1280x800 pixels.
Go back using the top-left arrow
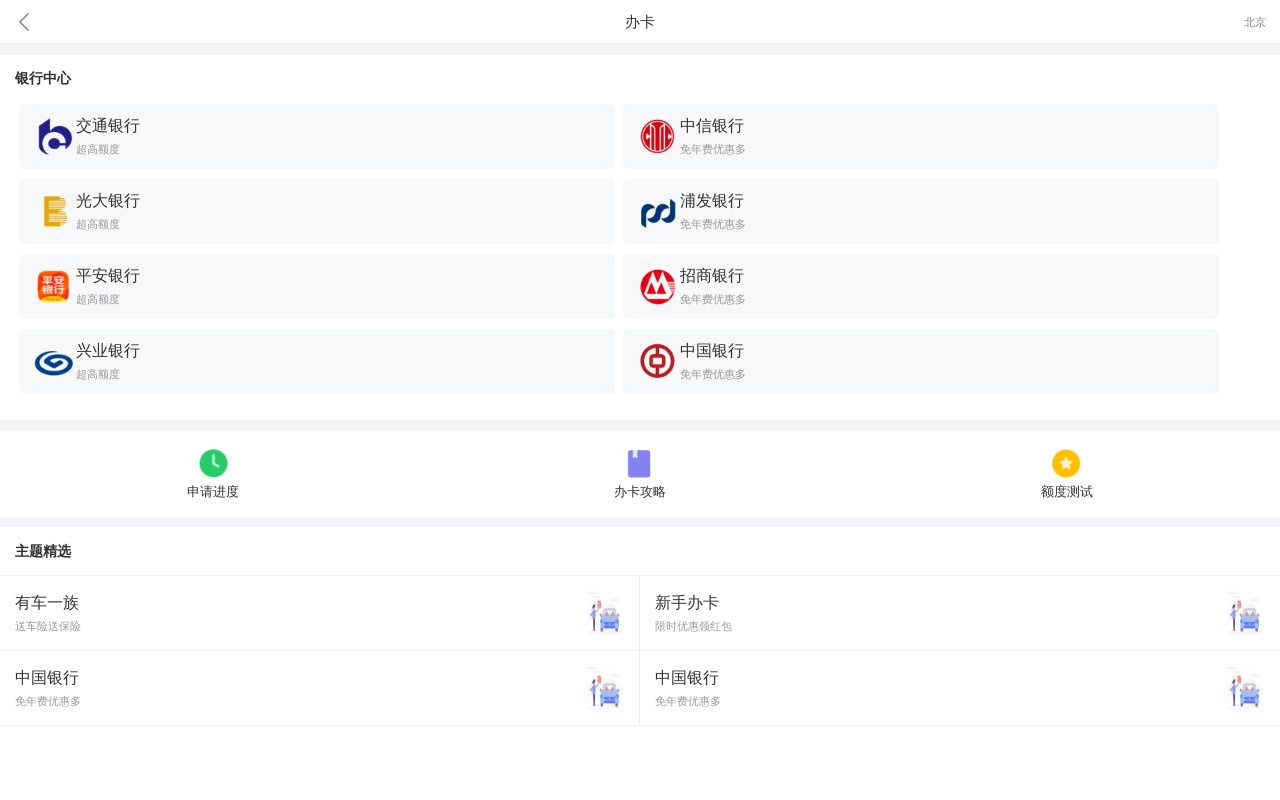(24, 22)
